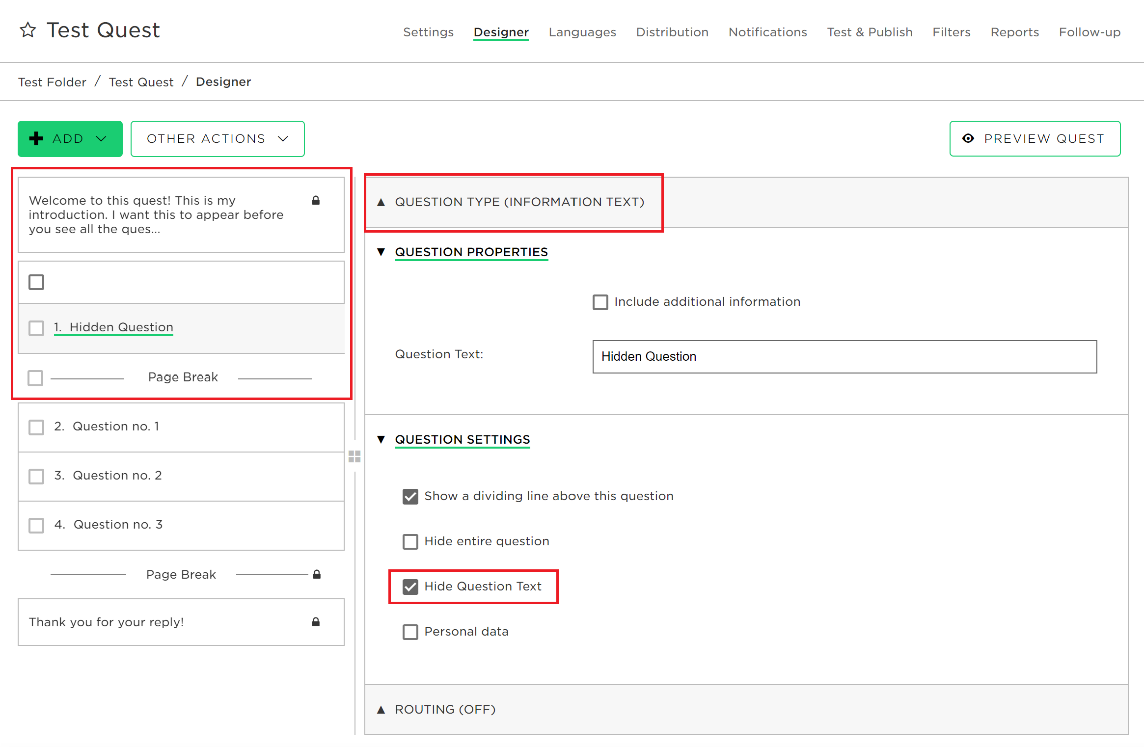Screen dimensions: 1144x747
Task: Open the Reports tab
Action: pyautogui.click(x=1015, y=32)
